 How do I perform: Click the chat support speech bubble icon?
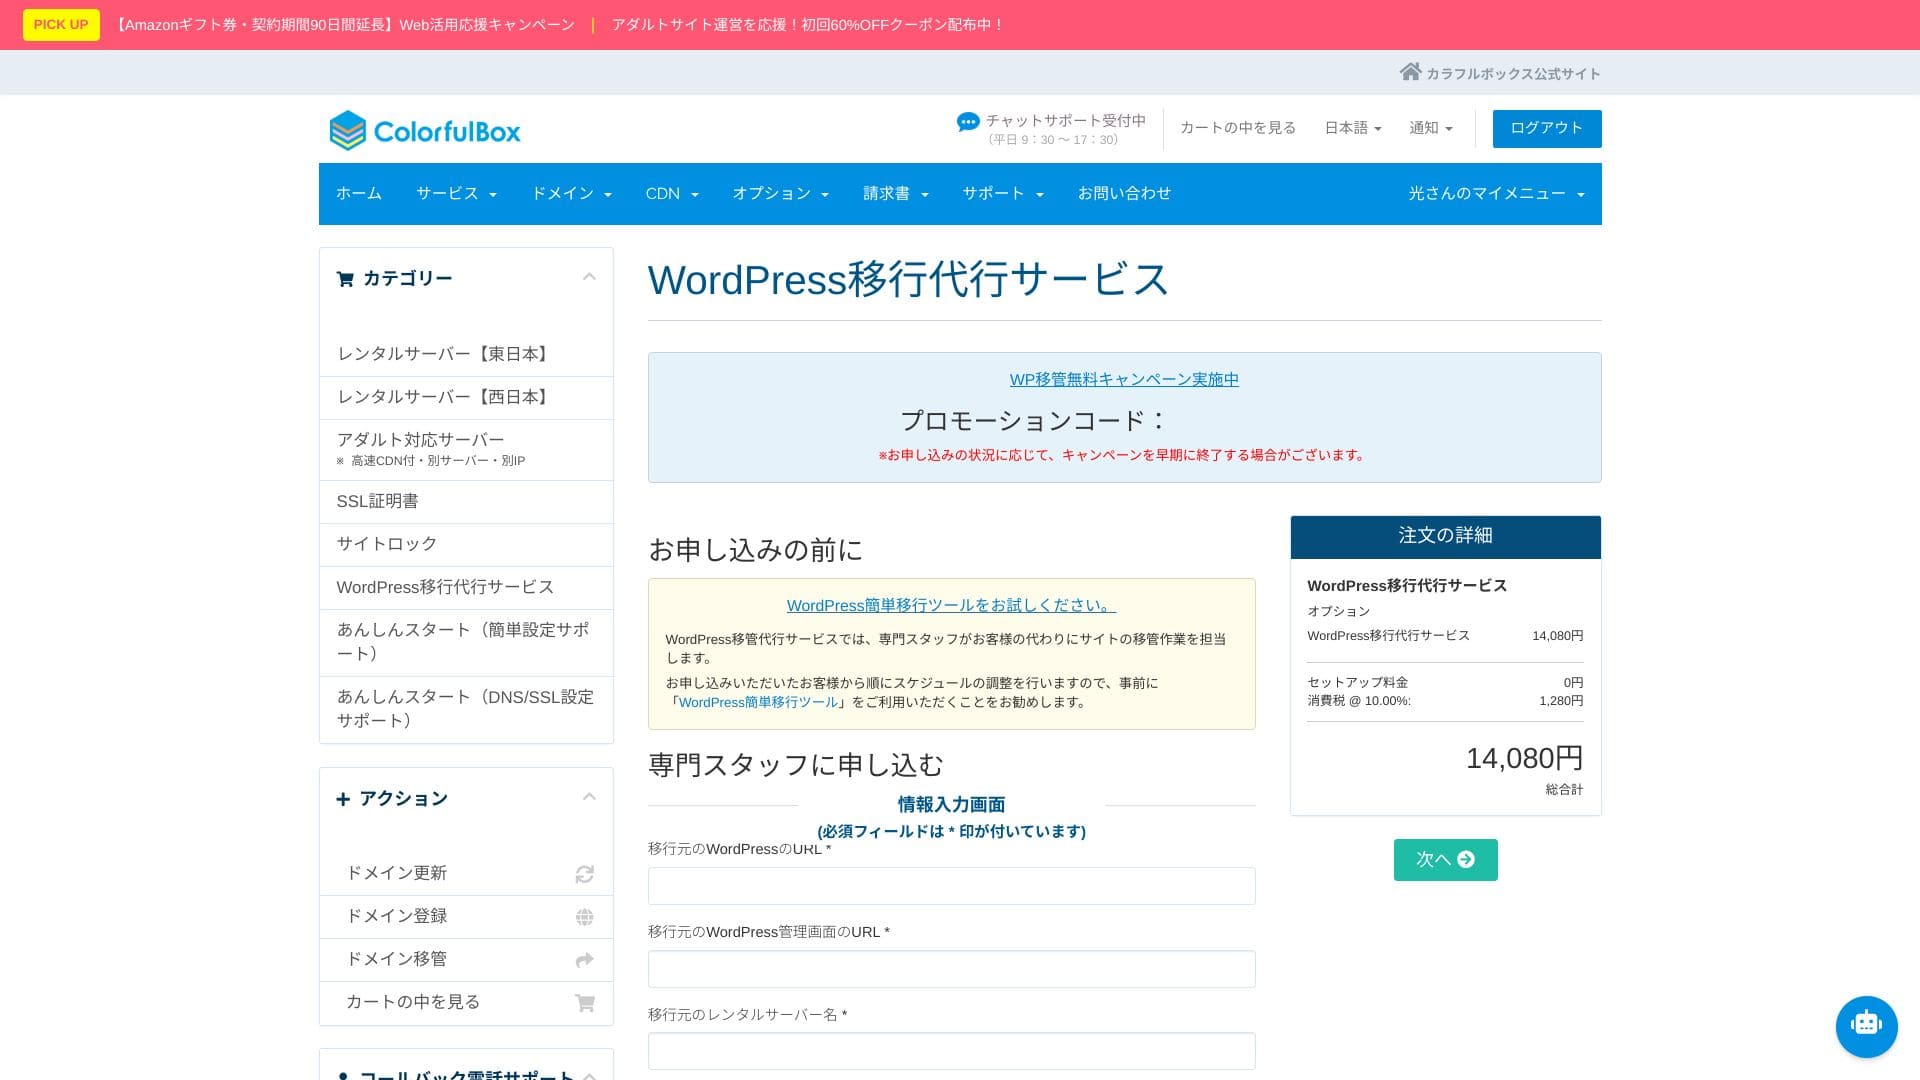[x=967, y=122]
